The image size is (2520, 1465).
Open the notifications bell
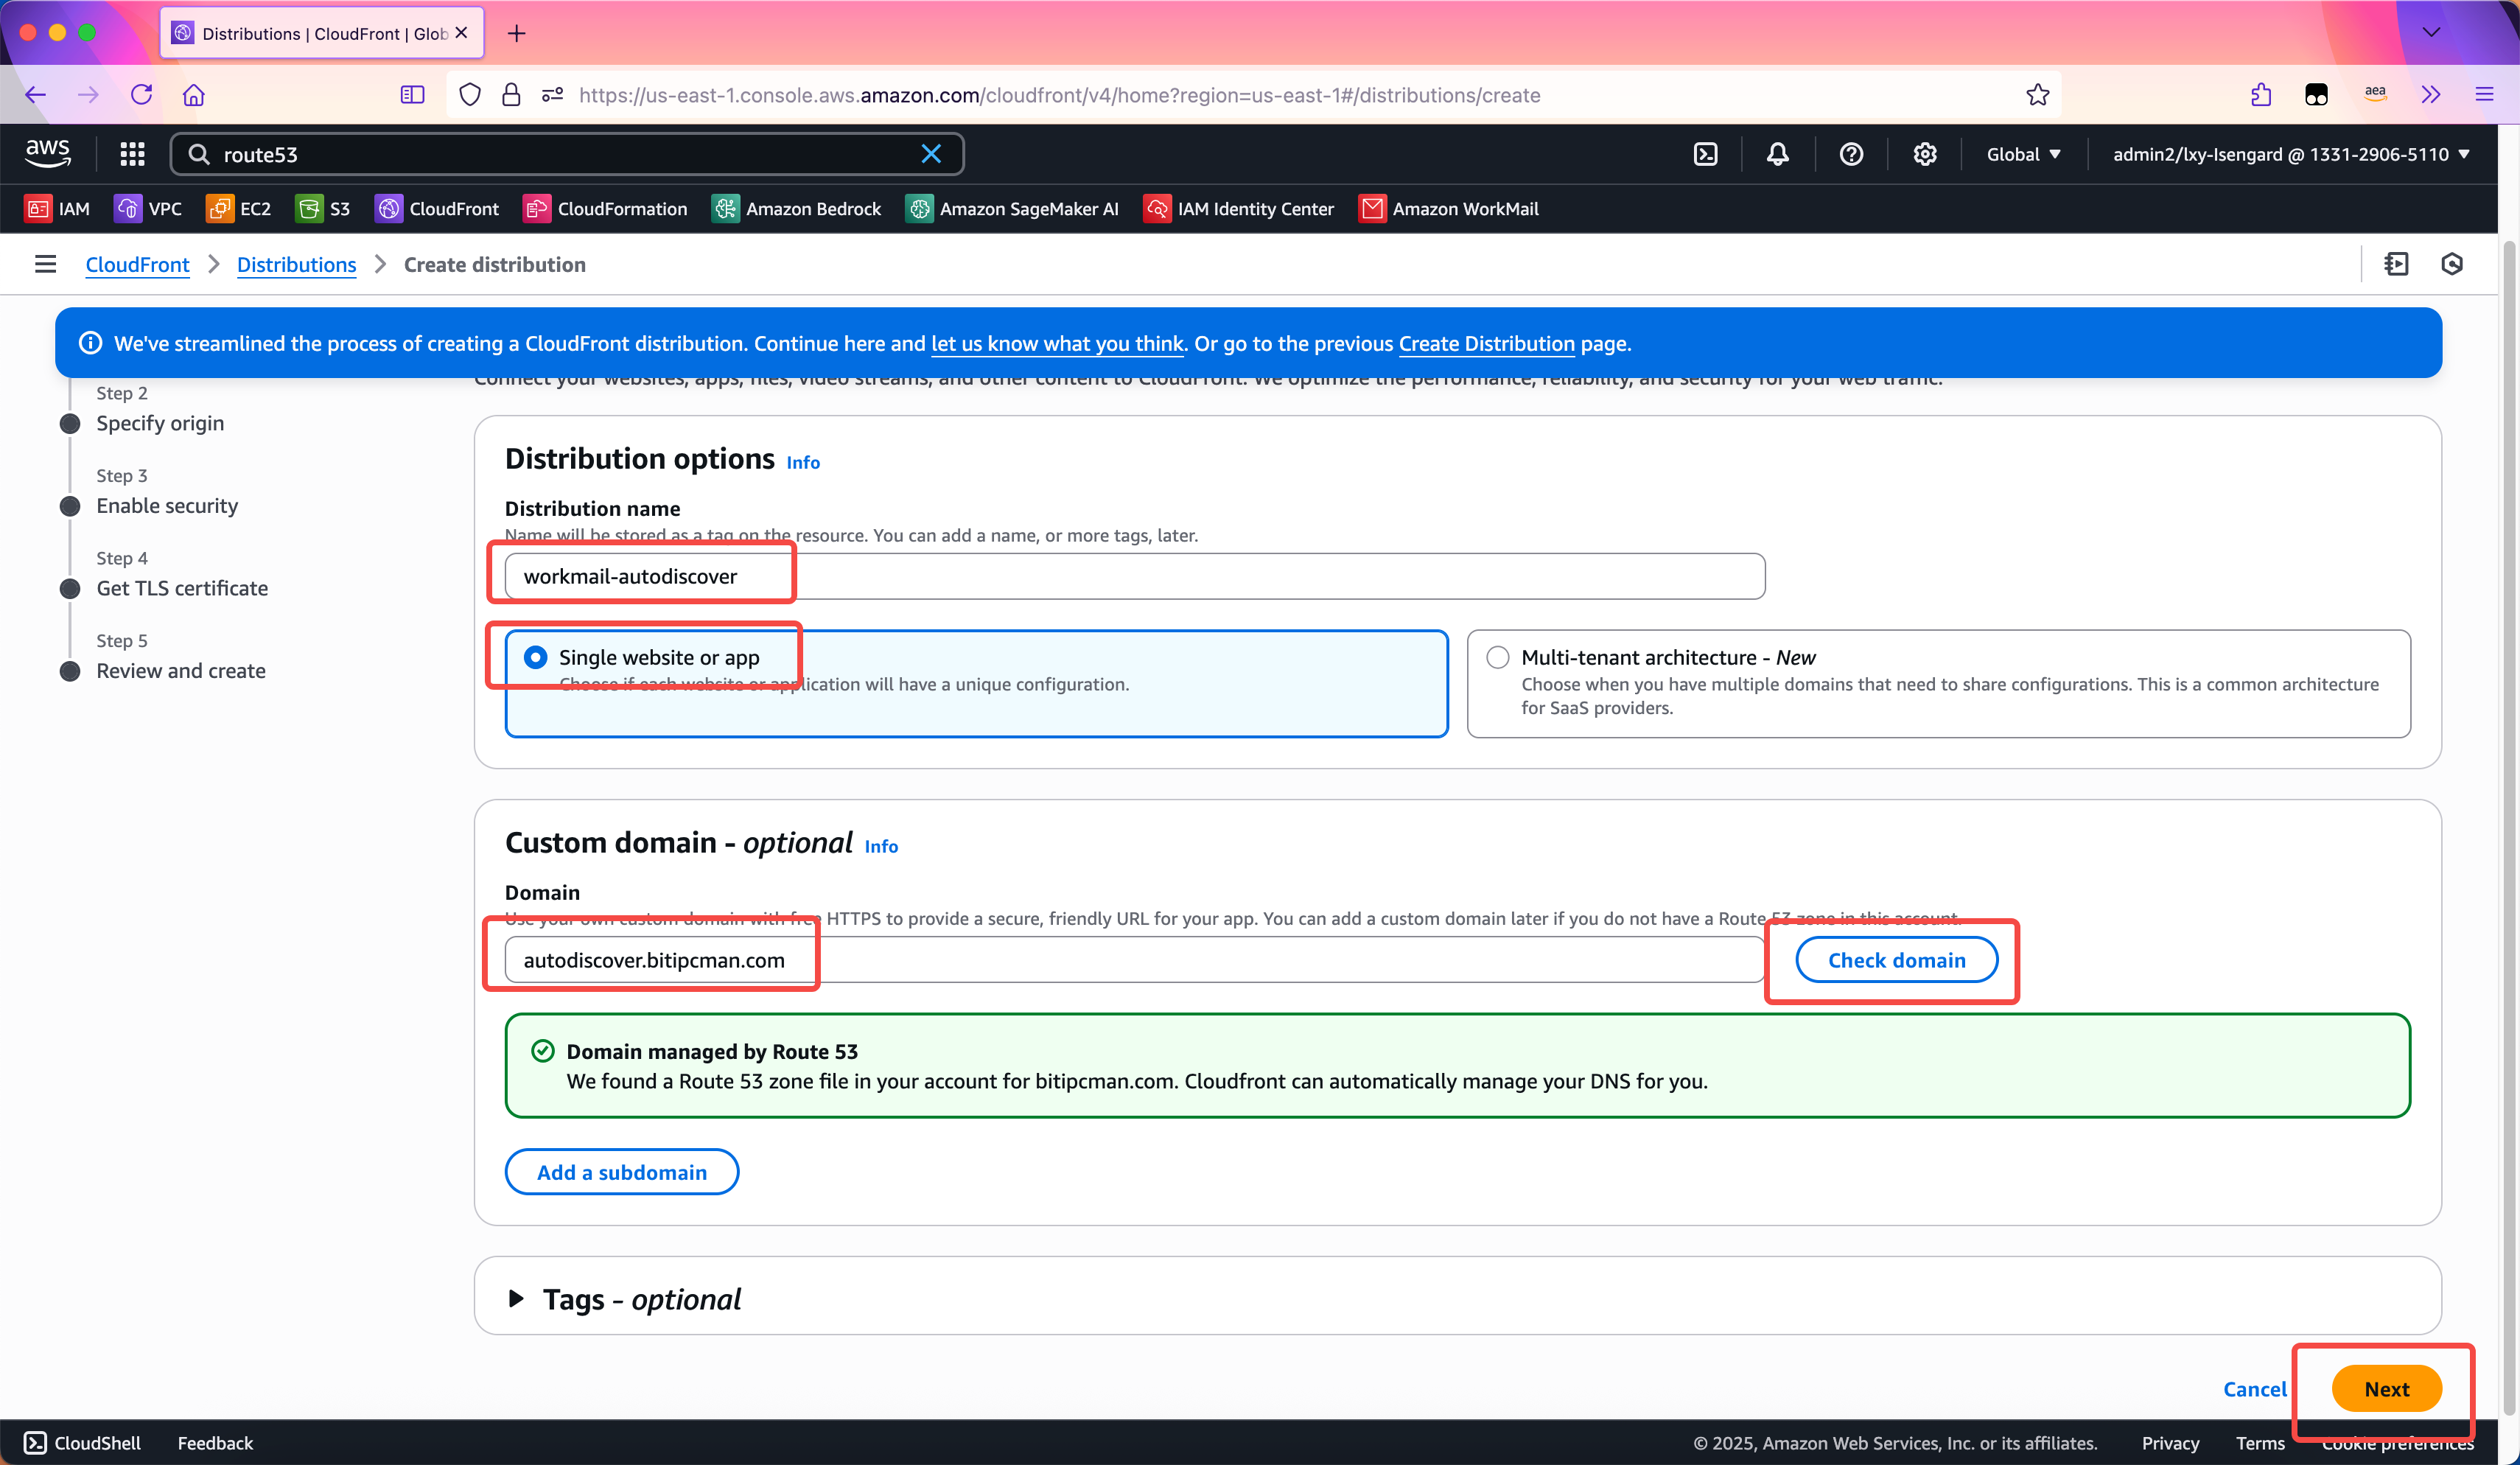point(1778,154)
